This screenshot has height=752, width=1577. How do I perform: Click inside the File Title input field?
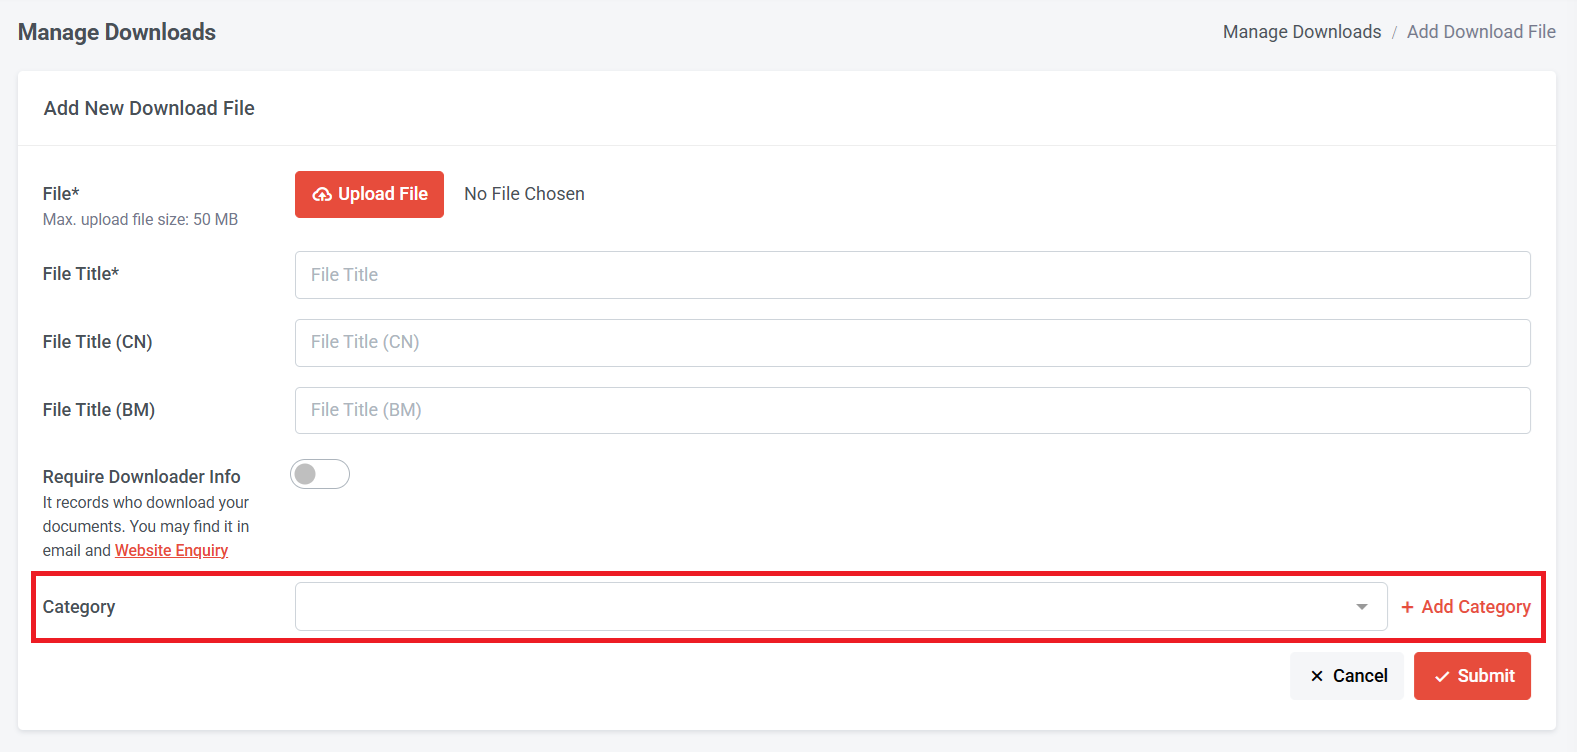pyautogui.click(x=700, y=274)
